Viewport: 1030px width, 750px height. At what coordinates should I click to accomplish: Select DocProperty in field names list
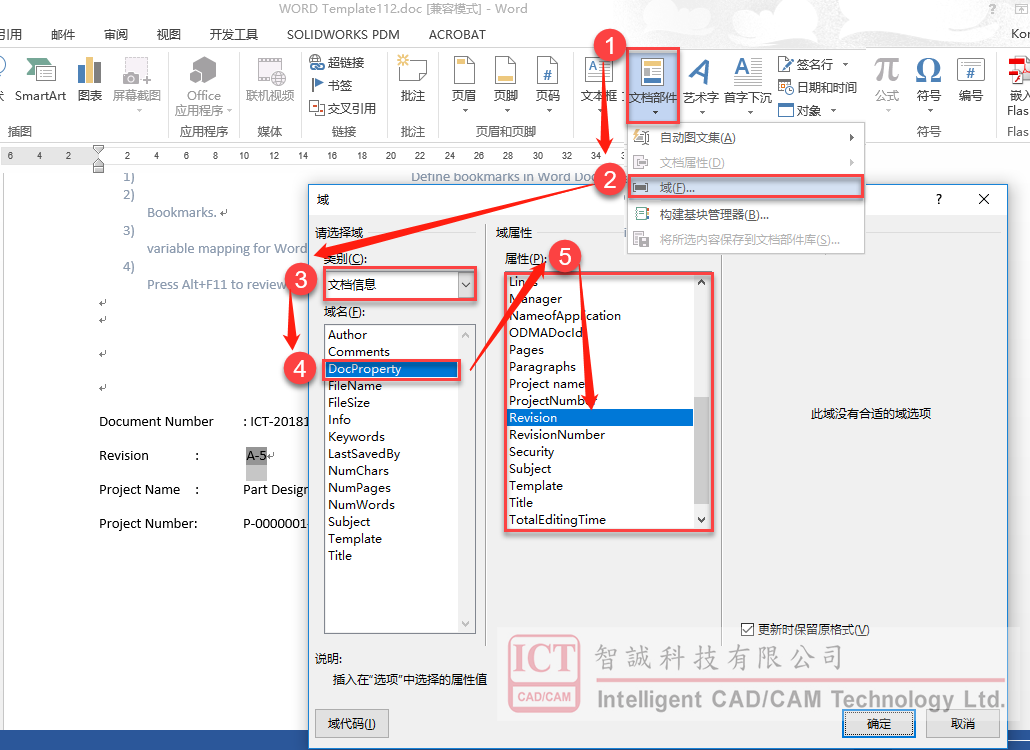click(392, 368)
